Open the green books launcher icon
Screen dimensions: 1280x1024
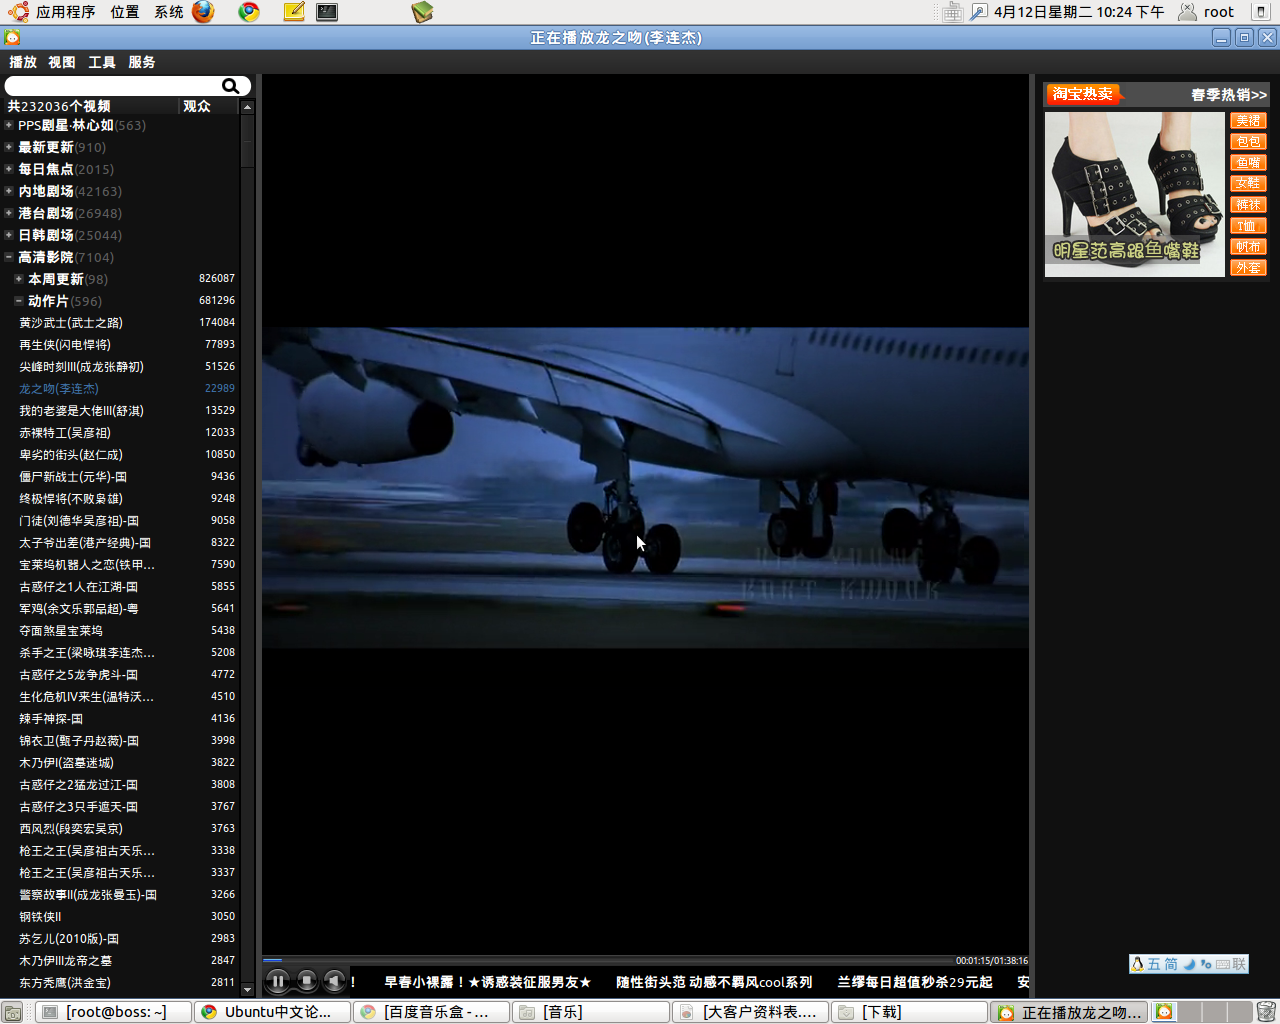pyautogui.click(x=422, y=12)
